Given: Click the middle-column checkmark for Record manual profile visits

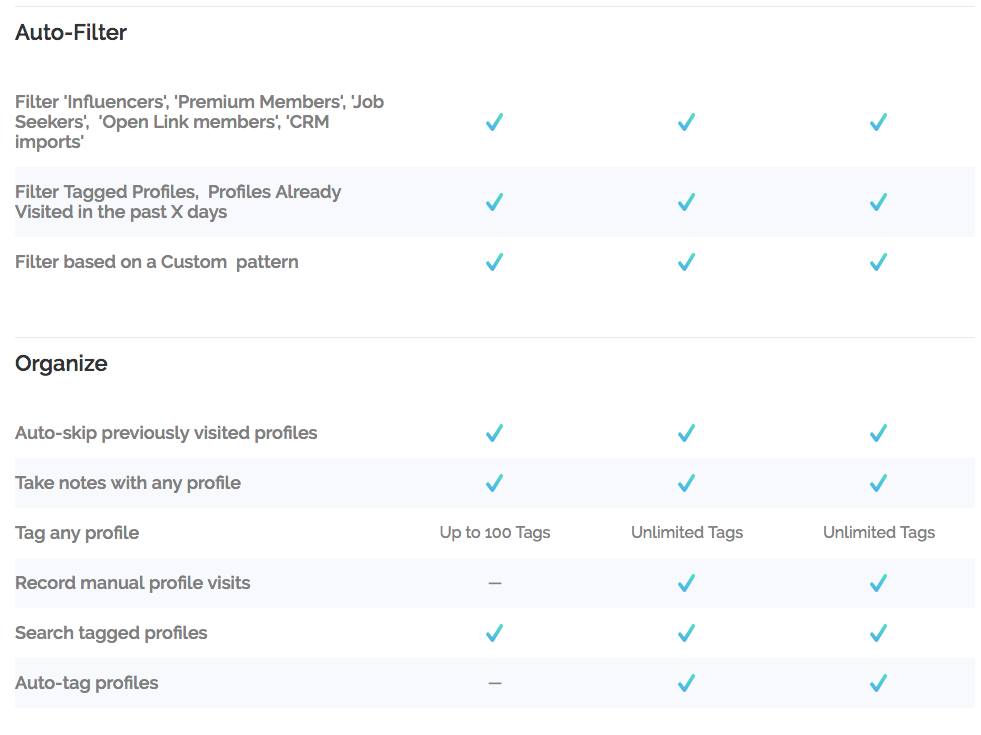Looking at the screenshot, I should pos(686,583).
